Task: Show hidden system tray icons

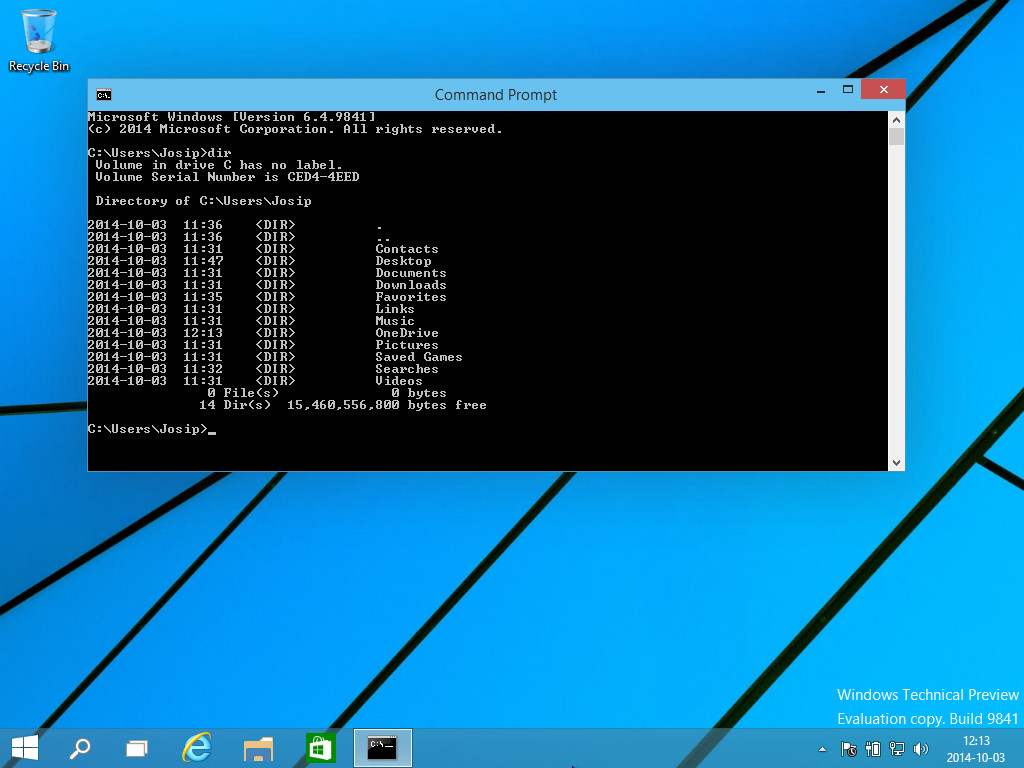Action: (823, 748)
